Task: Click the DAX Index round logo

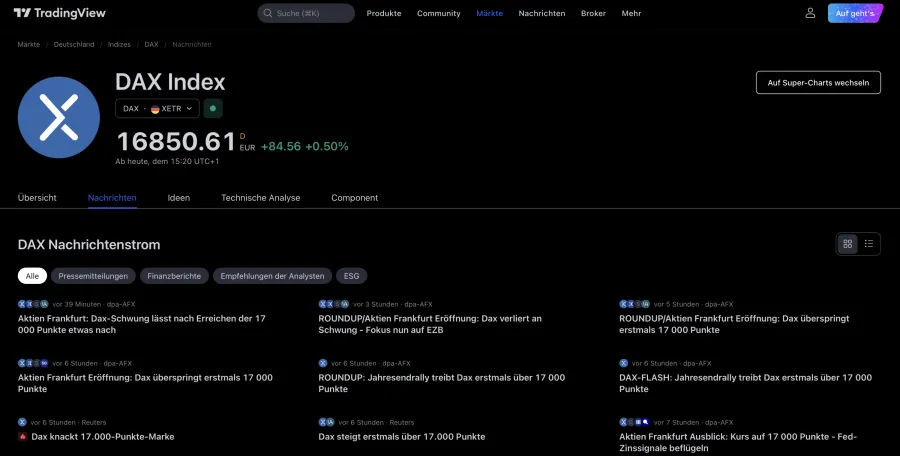Action: tap(59, 117)
